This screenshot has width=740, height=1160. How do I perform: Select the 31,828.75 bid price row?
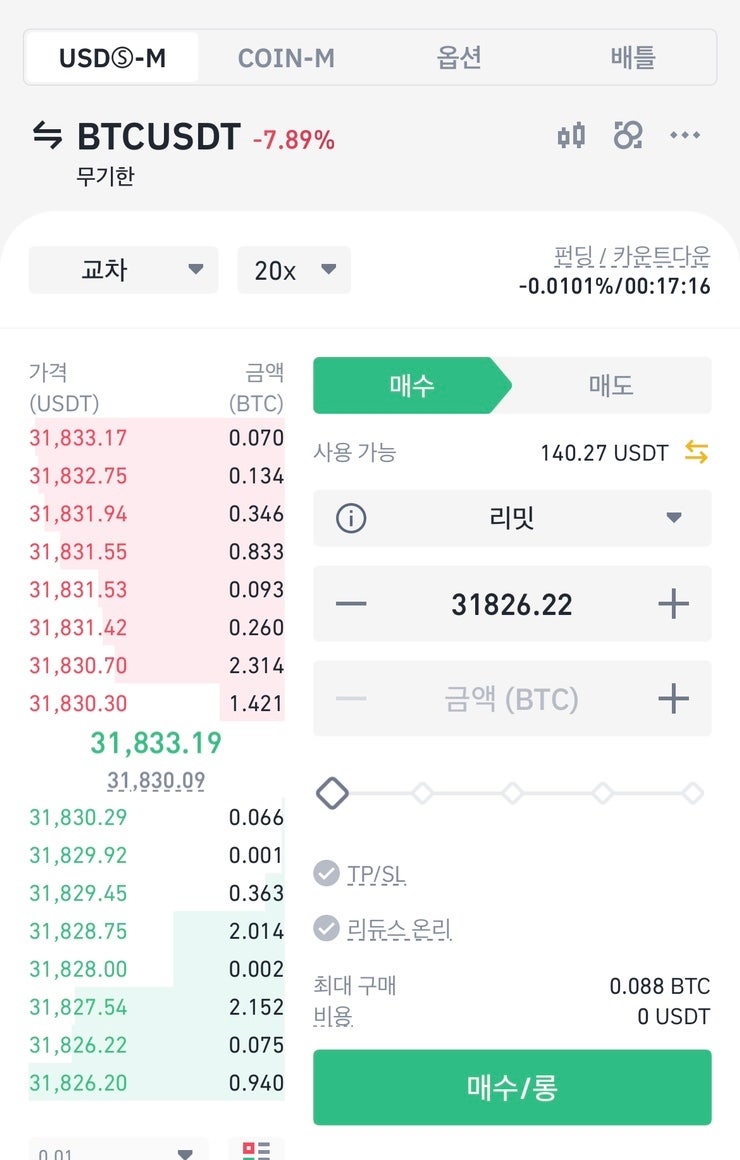(156, 931)
